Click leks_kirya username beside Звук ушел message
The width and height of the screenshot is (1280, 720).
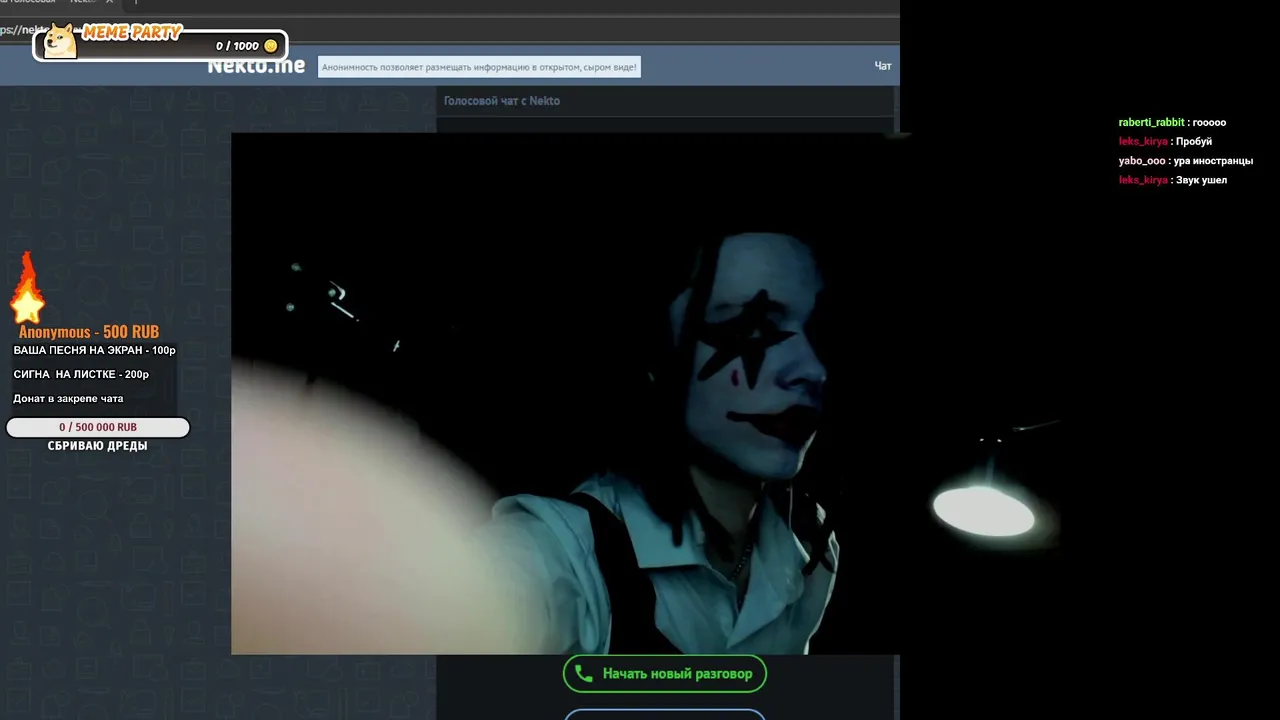pyautogui.click(x=1143, y=180)
